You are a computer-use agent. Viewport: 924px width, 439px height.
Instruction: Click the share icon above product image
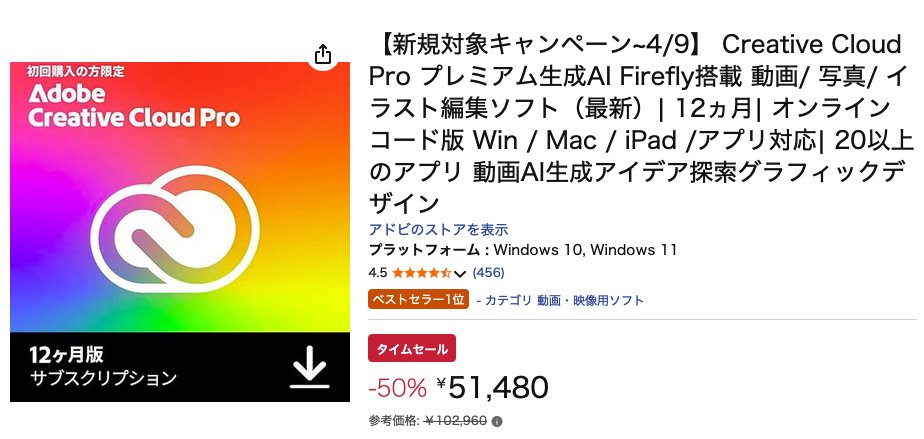click(x=322, y=55)
